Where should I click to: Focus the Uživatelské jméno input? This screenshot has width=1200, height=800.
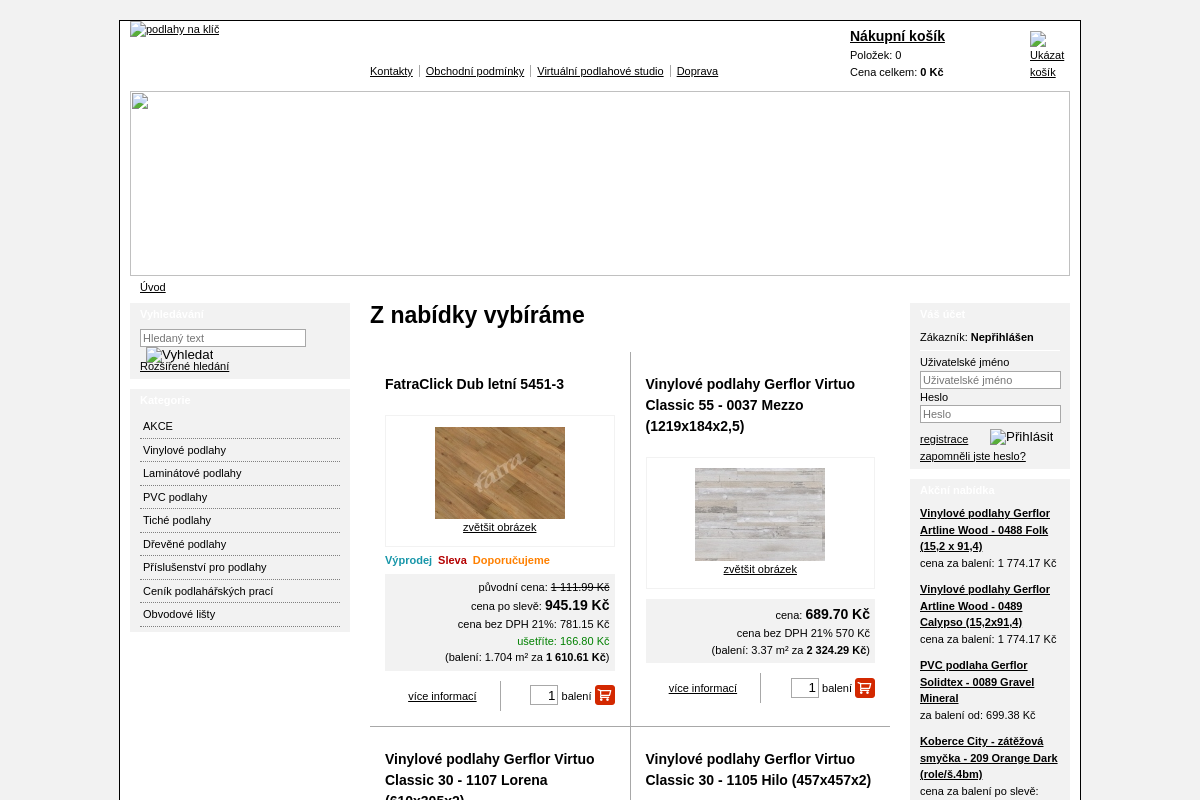(990, 380)
